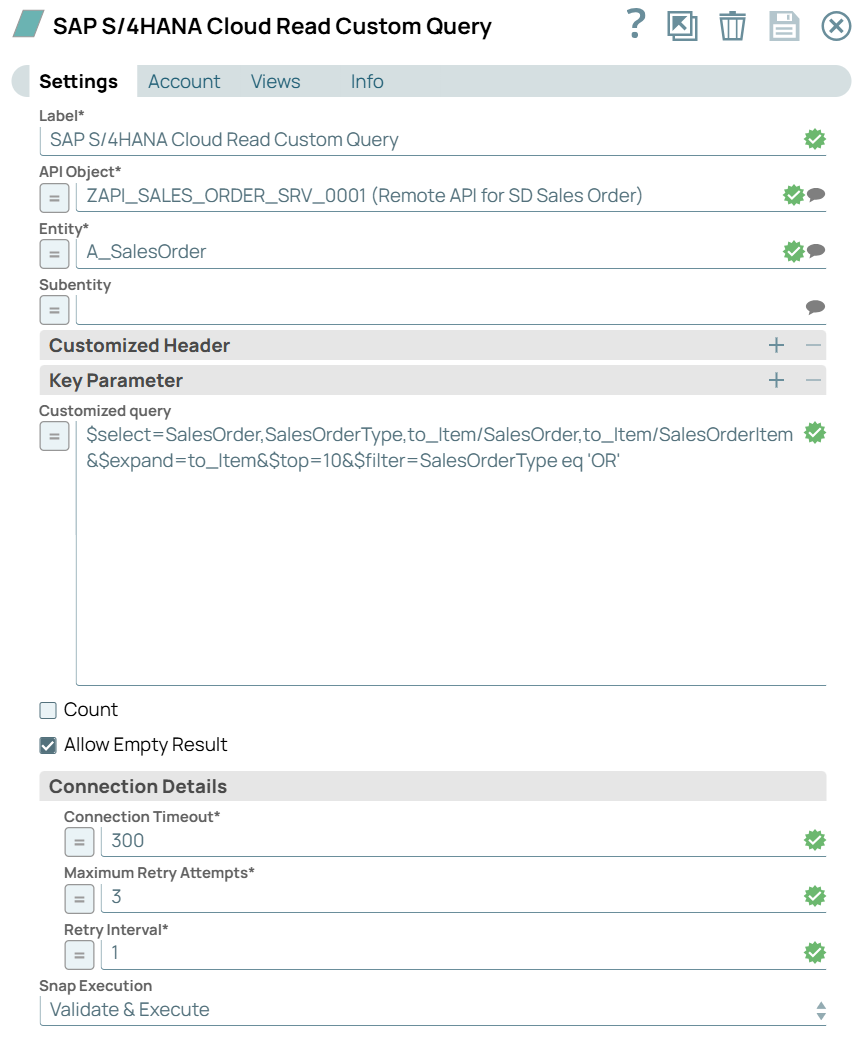Close the snap settings dialog
The image size is (857, 1037).
click(836, 26)
